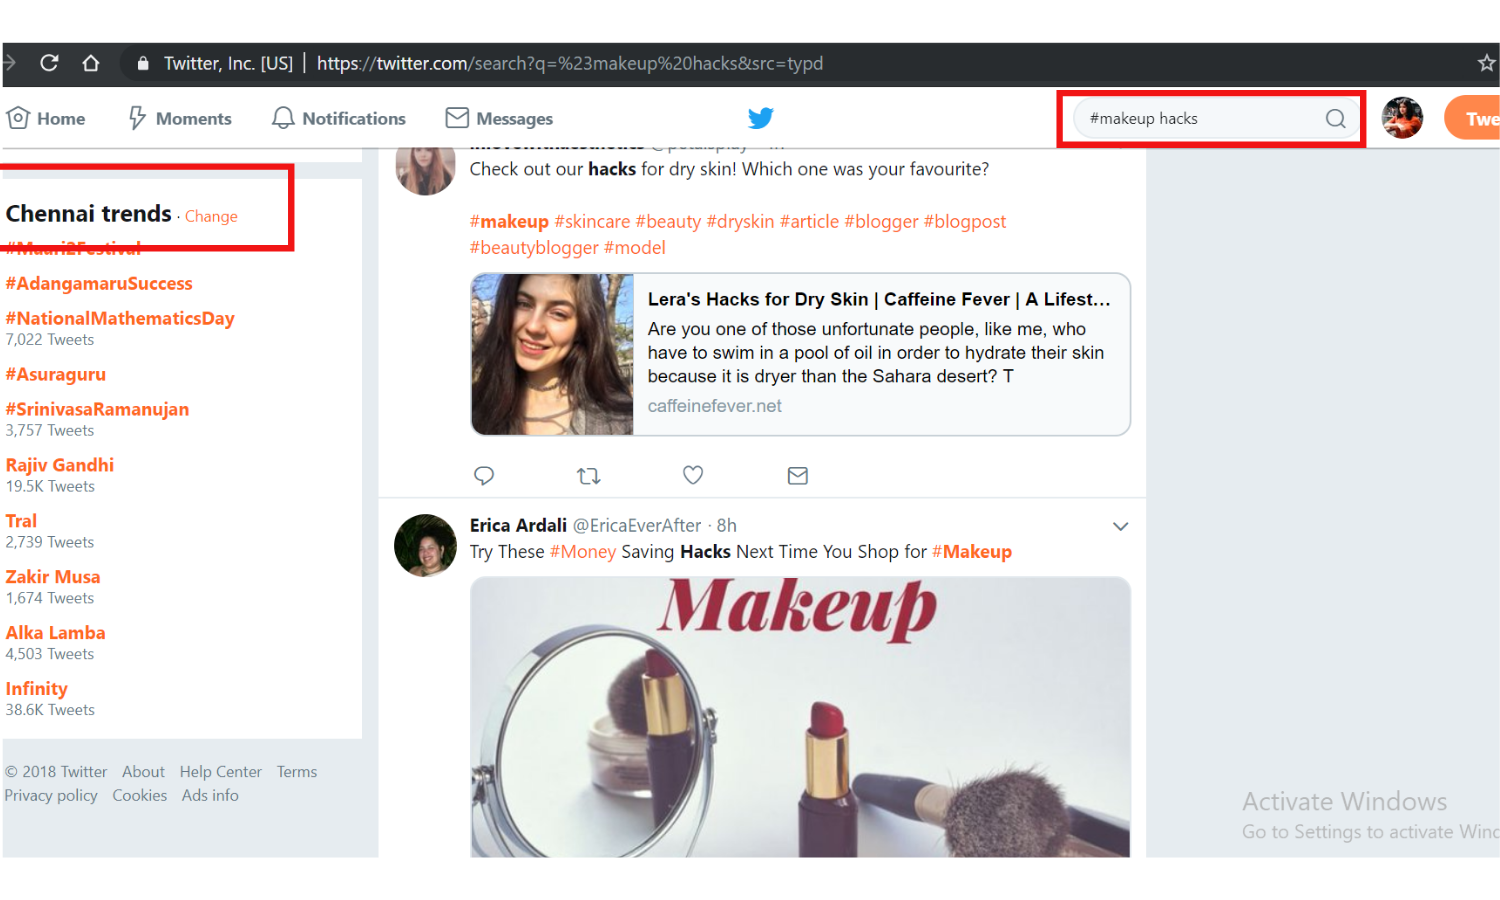Screen dimensions: 1500x900
Task: Click the #dryskin hashtag
Action: click(741, 221)
